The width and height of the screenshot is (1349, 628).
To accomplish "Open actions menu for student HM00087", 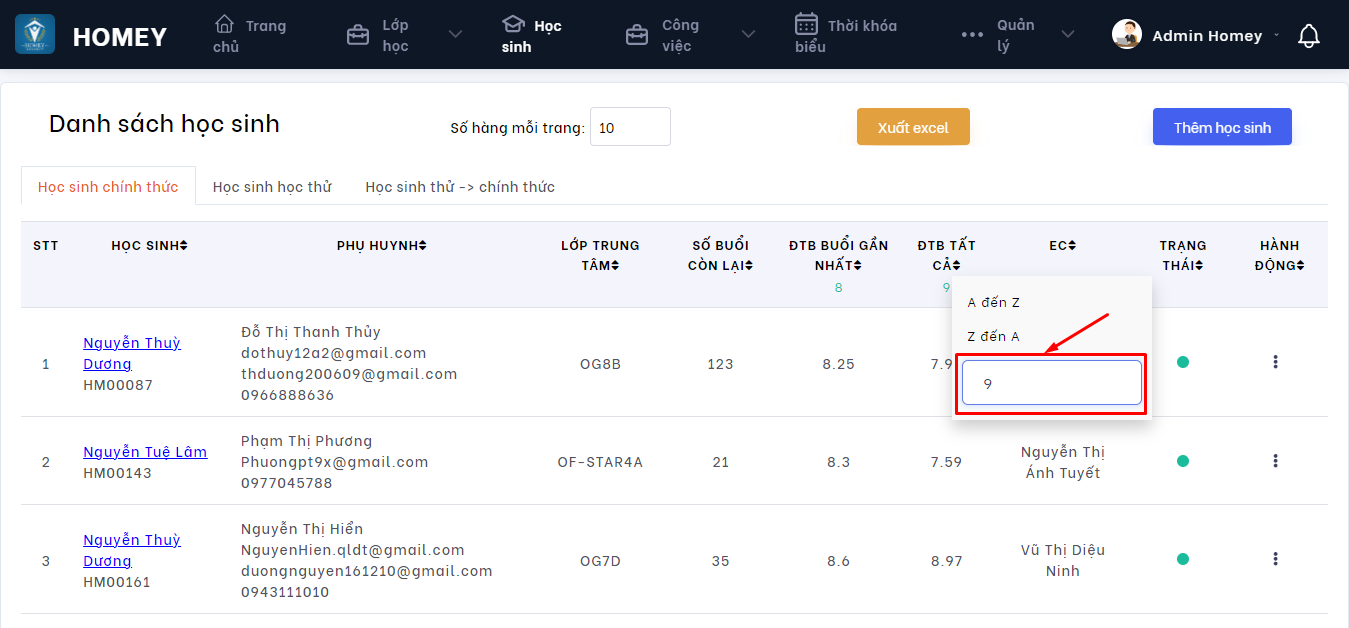I will pyautogui.click(x=1275, y=362).
